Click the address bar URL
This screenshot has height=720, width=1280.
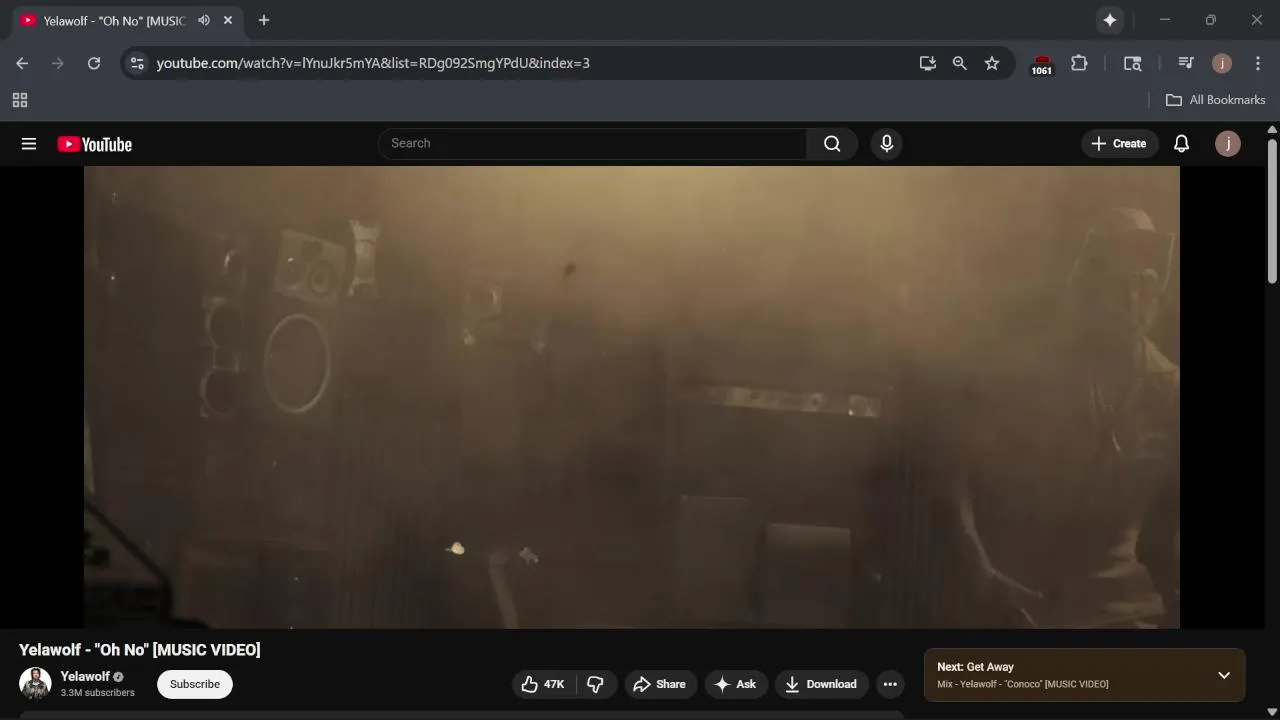[x=373, y=63]
